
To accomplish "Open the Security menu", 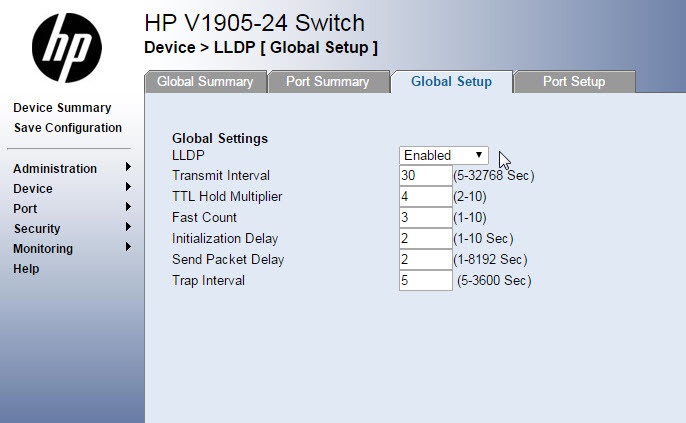I will click(x=37, y=228).
